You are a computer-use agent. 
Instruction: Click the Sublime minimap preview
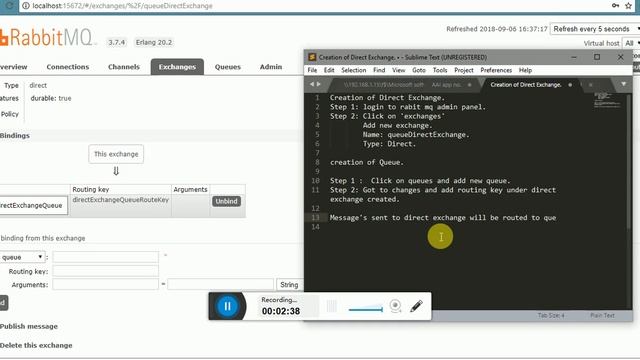coord(607,100)
